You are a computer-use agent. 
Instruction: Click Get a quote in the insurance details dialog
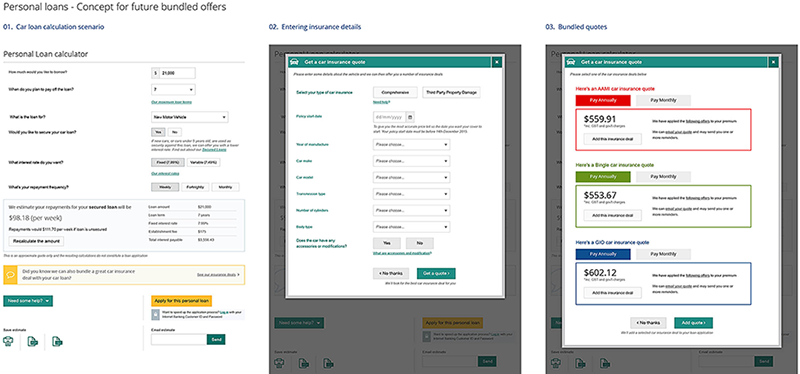tap(436, 273)
